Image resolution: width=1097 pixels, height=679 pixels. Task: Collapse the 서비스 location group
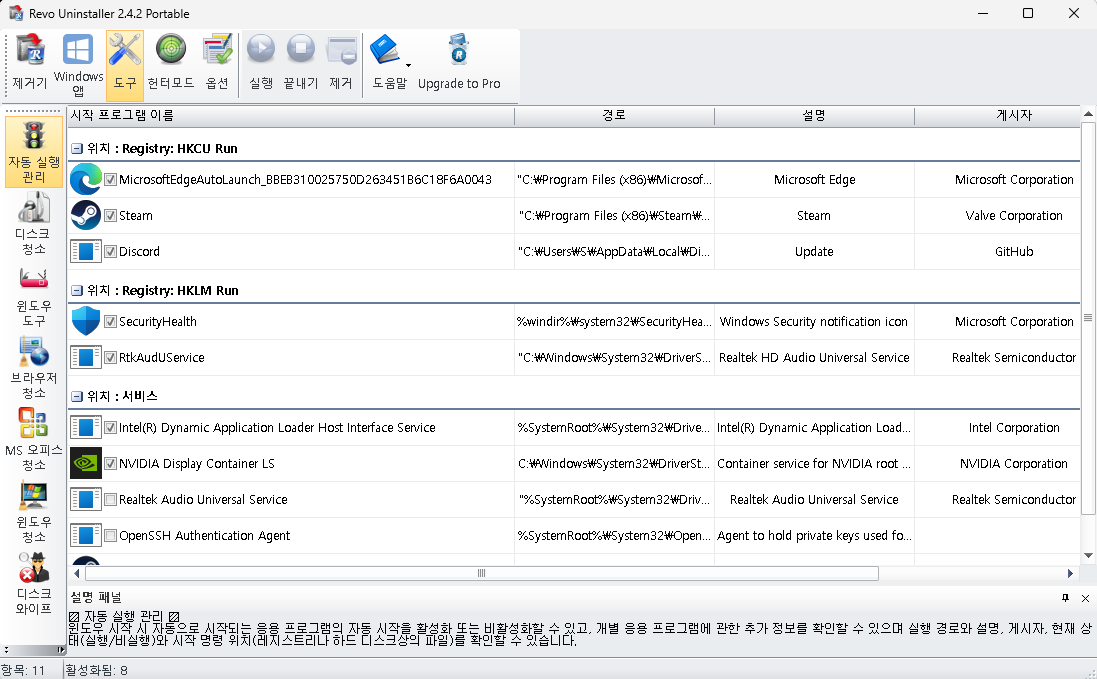click(x=77, y=395)
